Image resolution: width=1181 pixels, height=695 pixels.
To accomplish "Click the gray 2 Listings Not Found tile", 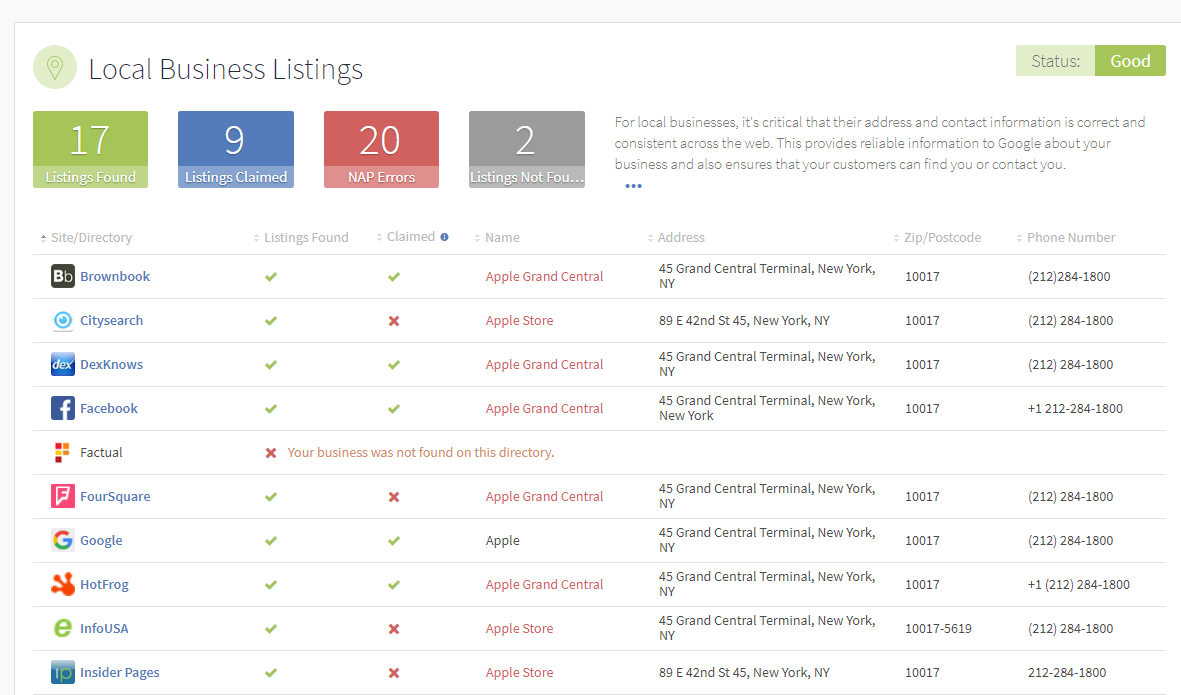I will [526, 149].
